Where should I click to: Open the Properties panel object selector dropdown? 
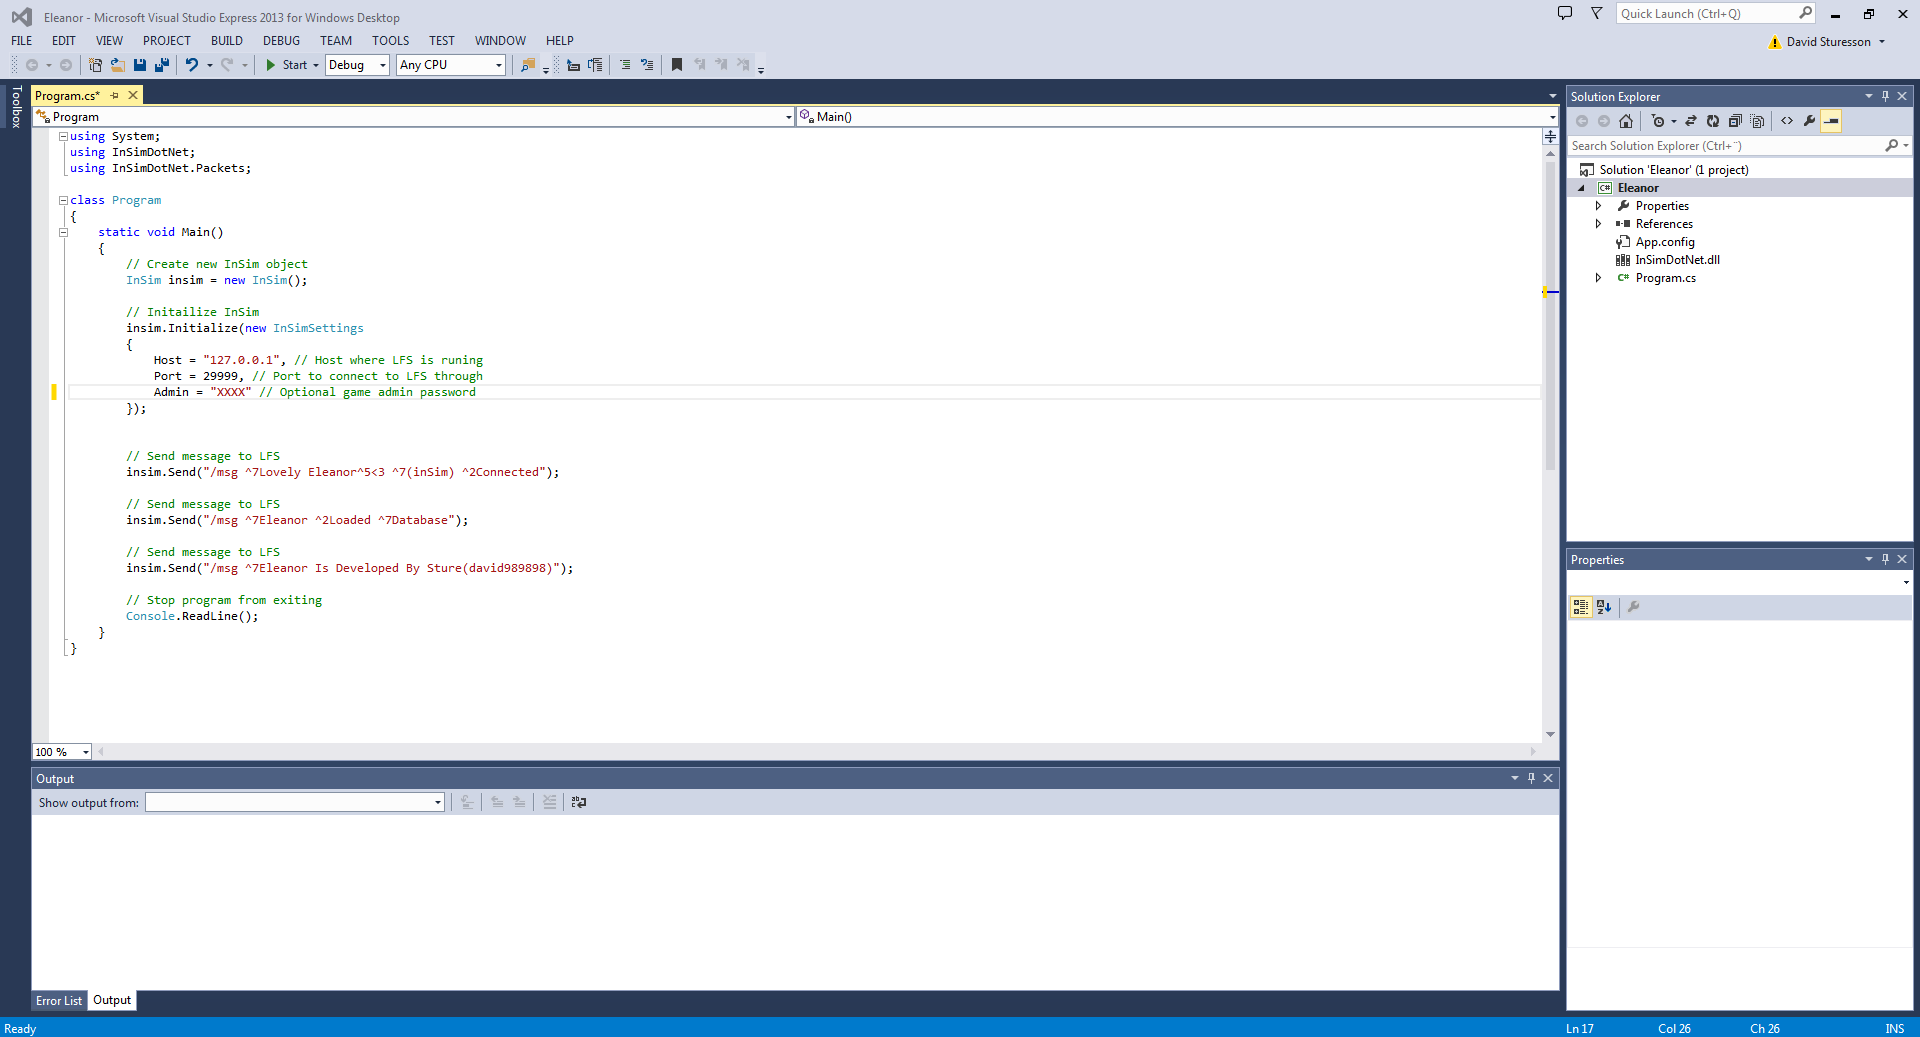[1905, 582]
